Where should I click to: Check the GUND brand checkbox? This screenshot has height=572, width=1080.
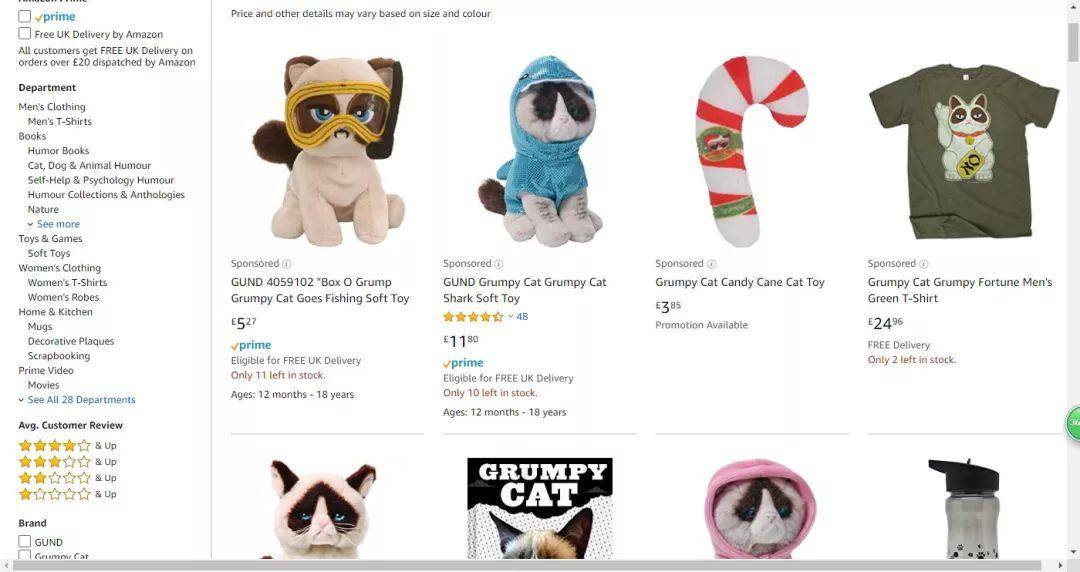[25, 542]
